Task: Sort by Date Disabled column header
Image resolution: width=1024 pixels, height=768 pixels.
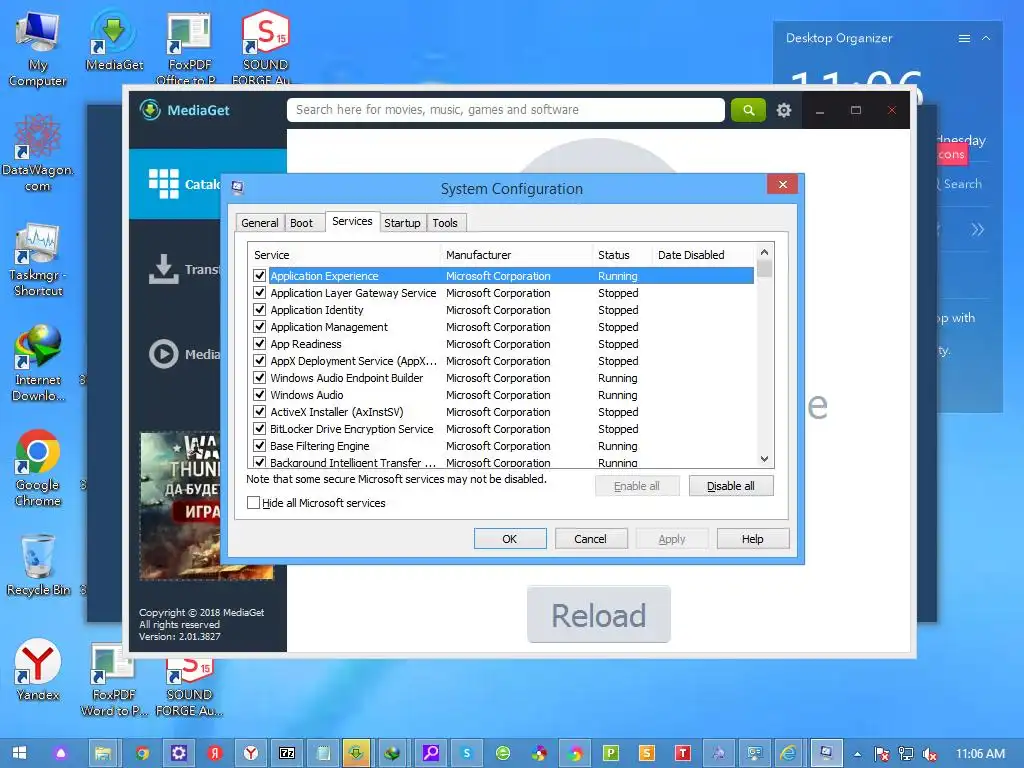Action: click(703, 255)
